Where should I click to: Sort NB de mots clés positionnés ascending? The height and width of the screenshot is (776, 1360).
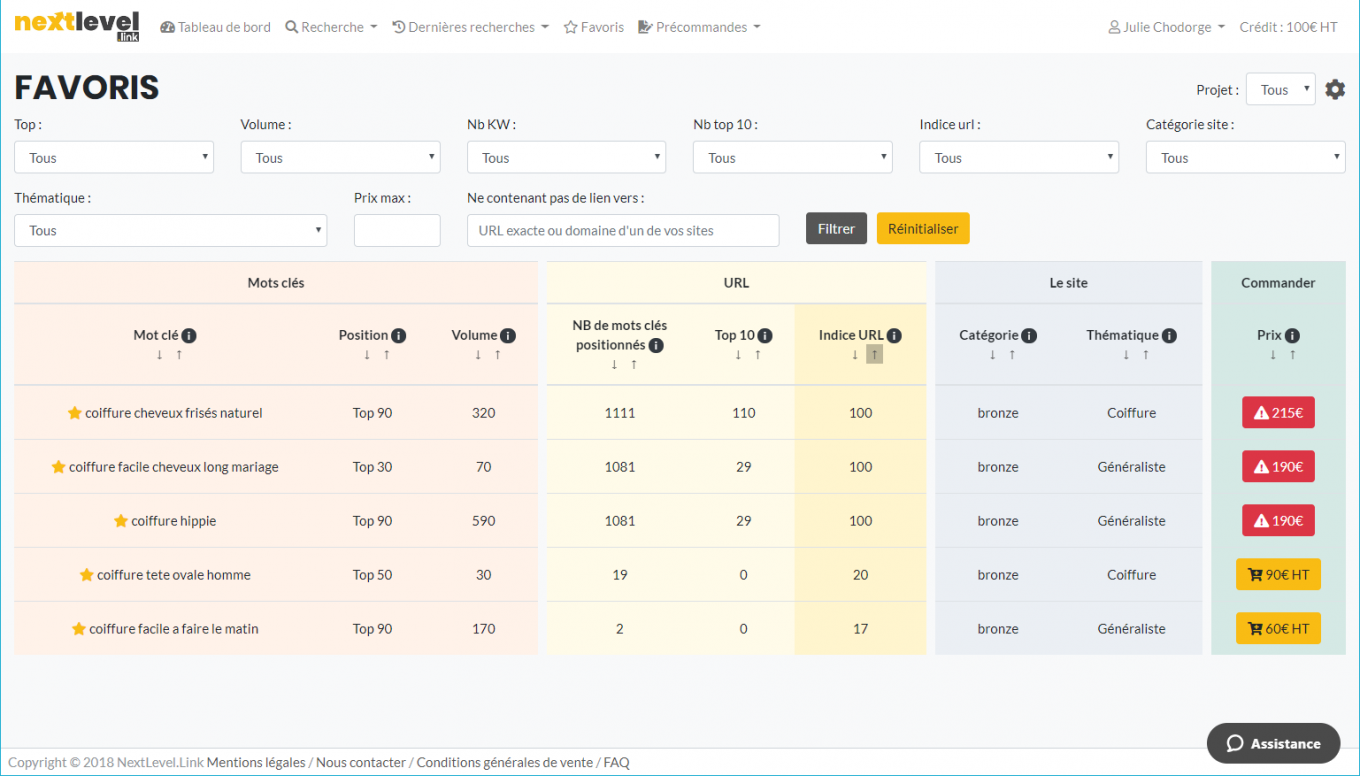coord(633,364)
